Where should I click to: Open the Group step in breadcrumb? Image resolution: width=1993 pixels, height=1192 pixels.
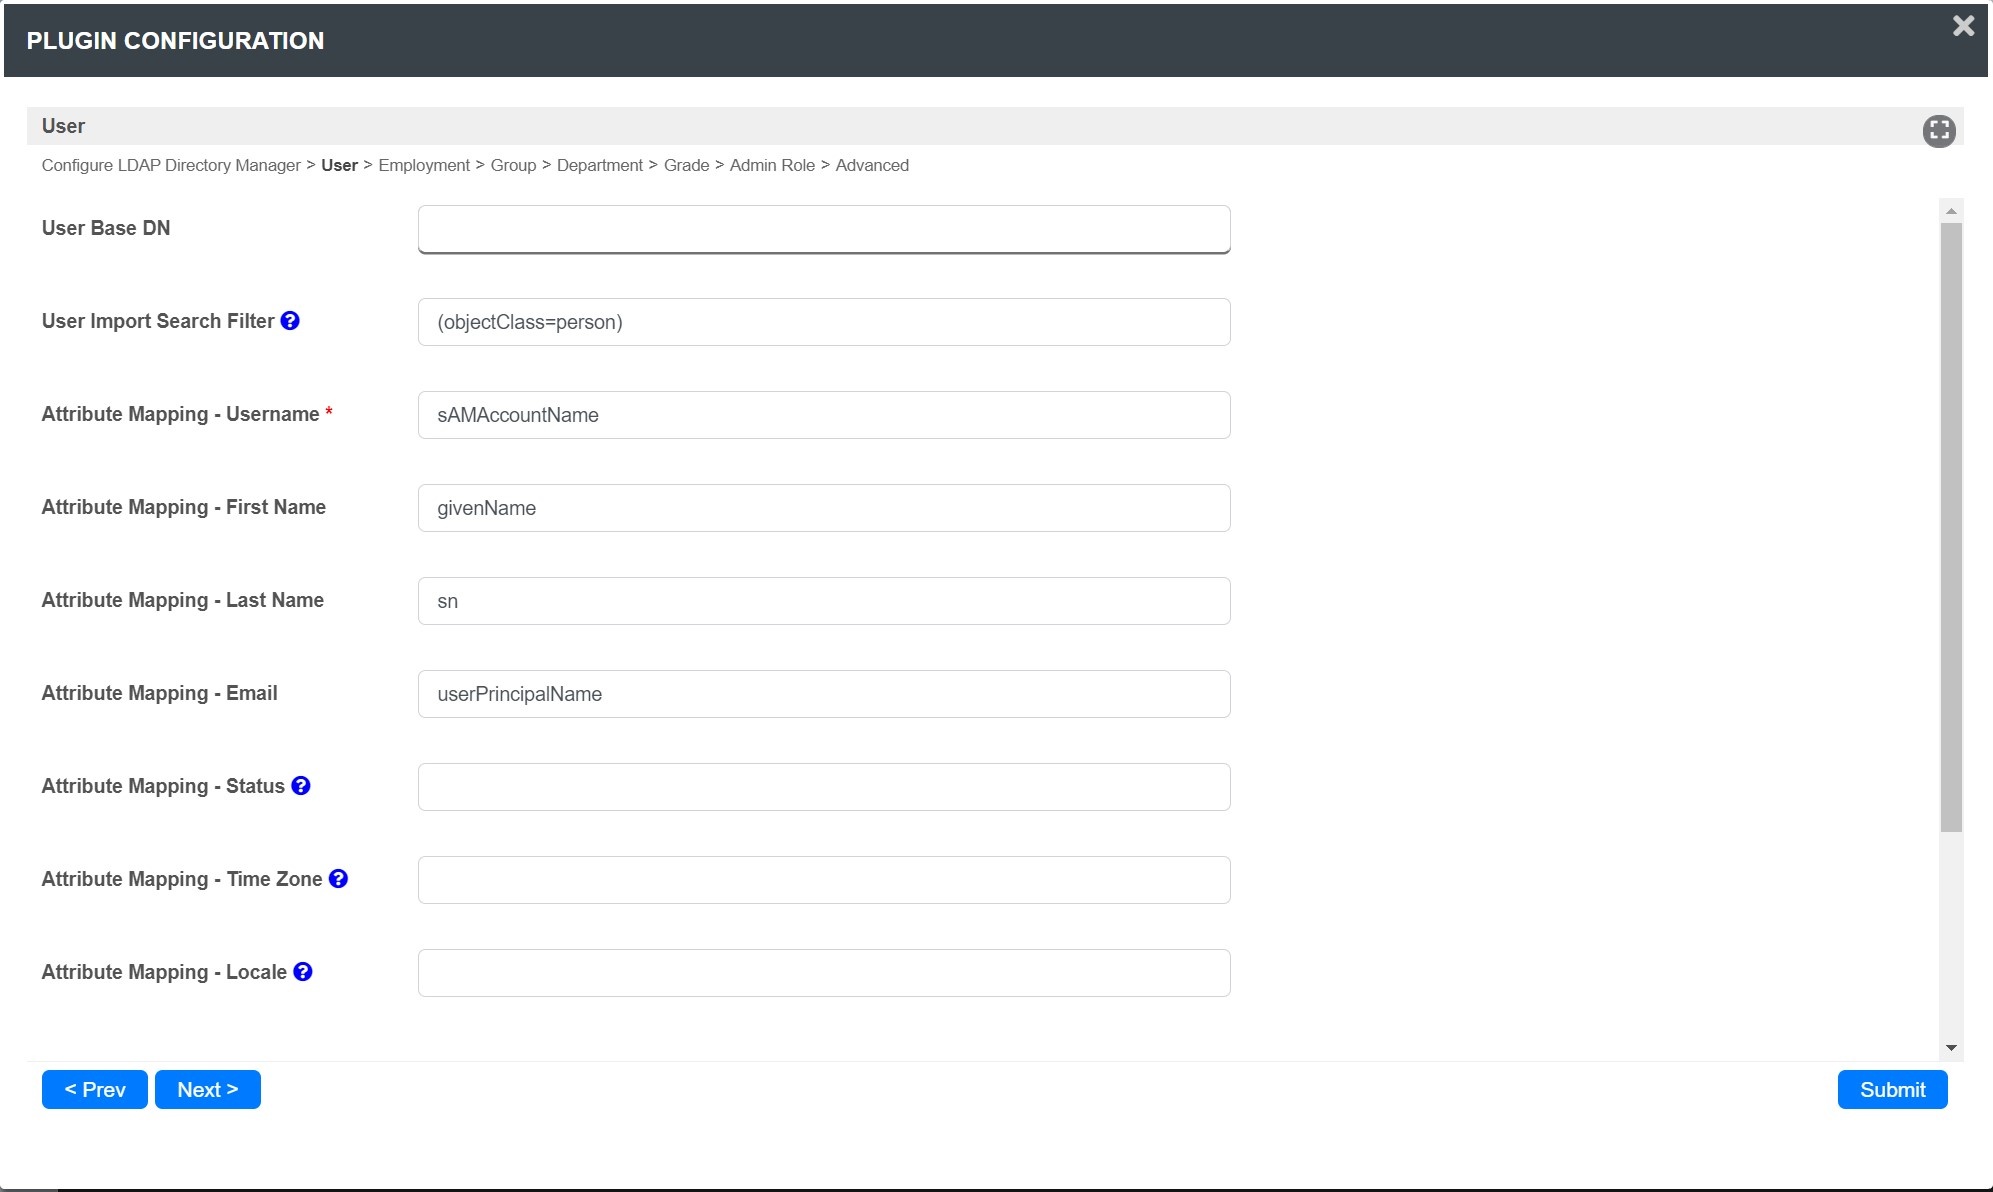513,165
